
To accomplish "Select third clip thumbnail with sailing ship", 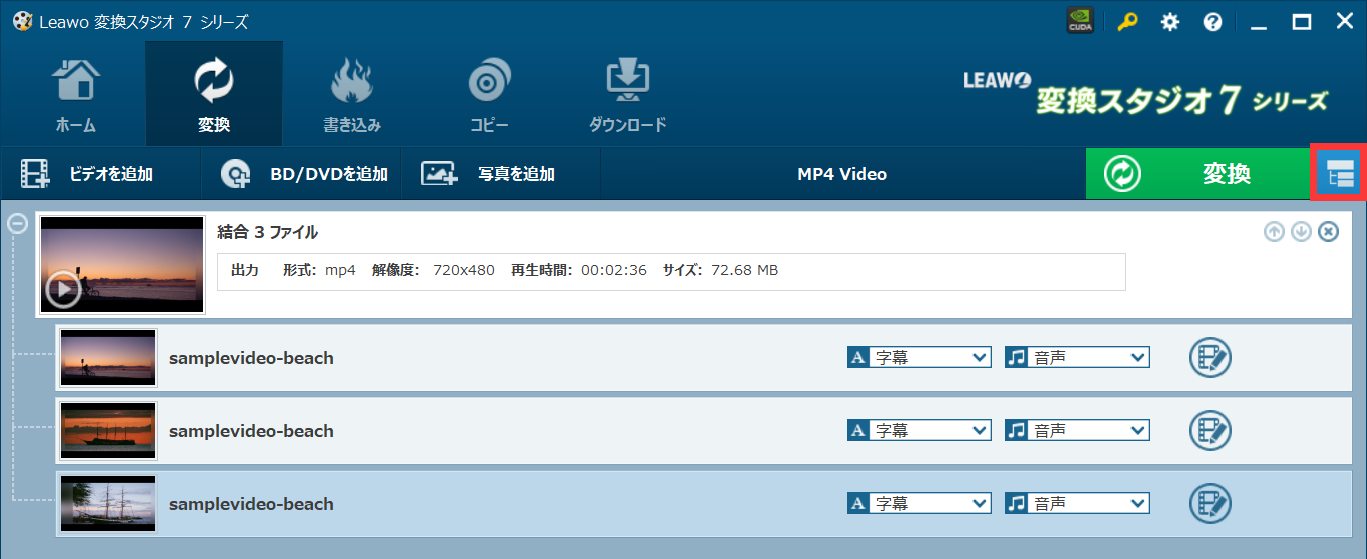I will click(x=108, y=504).
